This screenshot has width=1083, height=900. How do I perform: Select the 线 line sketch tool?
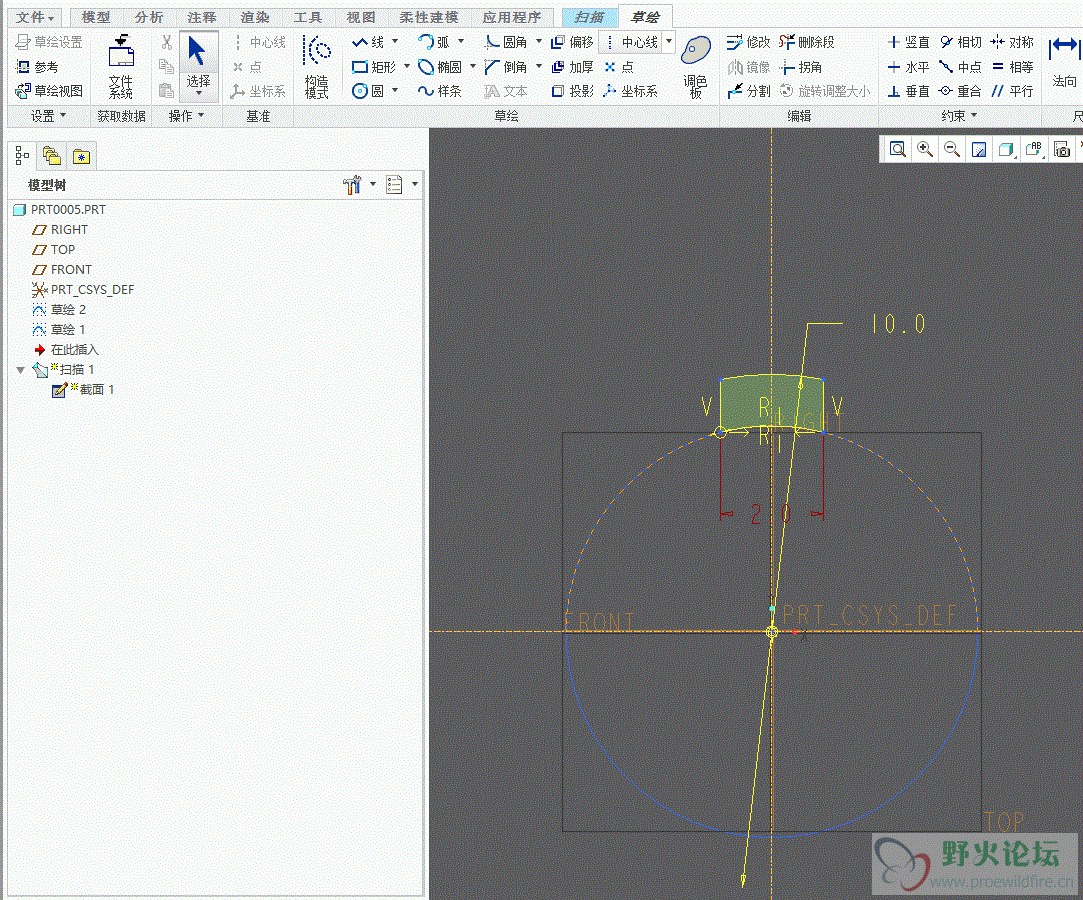(x=368, y=42)
